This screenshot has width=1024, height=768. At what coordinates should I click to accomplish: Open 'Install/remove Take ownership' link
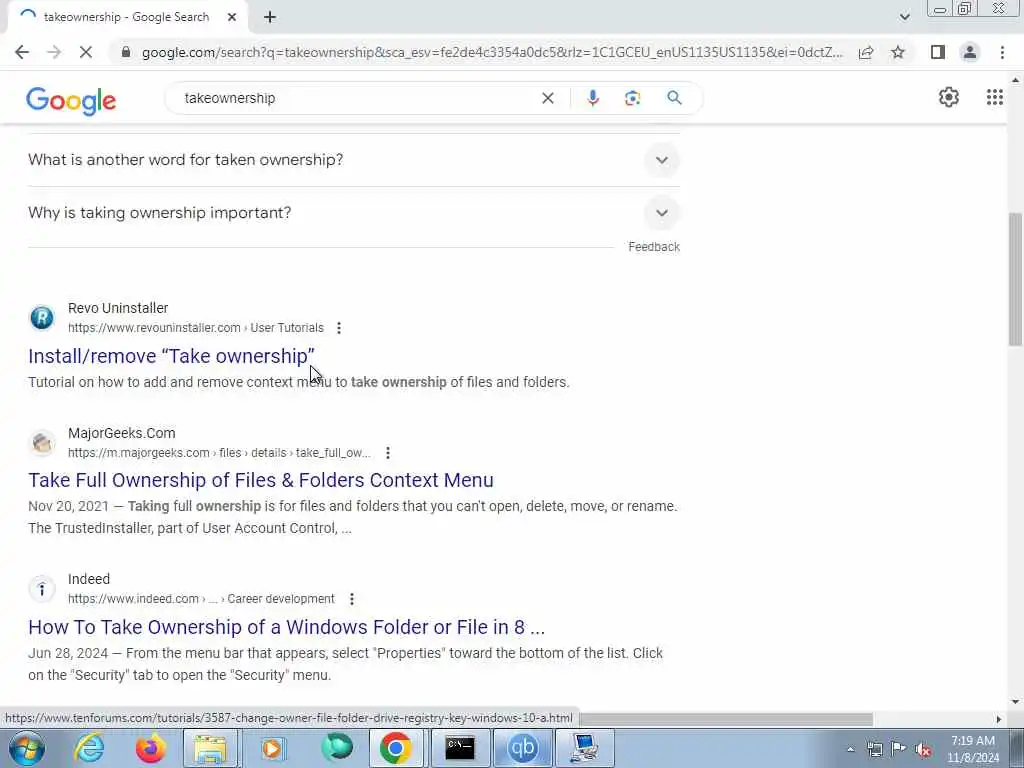point(171,356)
